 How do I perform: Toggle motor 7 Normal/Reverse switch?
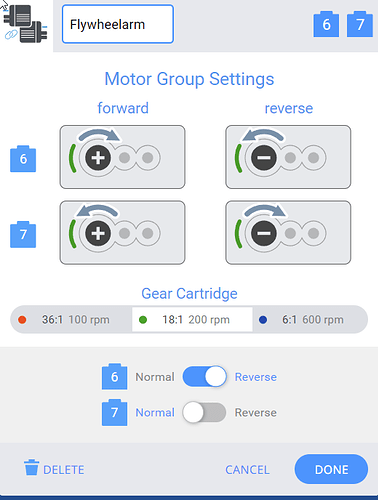(x=204, y=412)
